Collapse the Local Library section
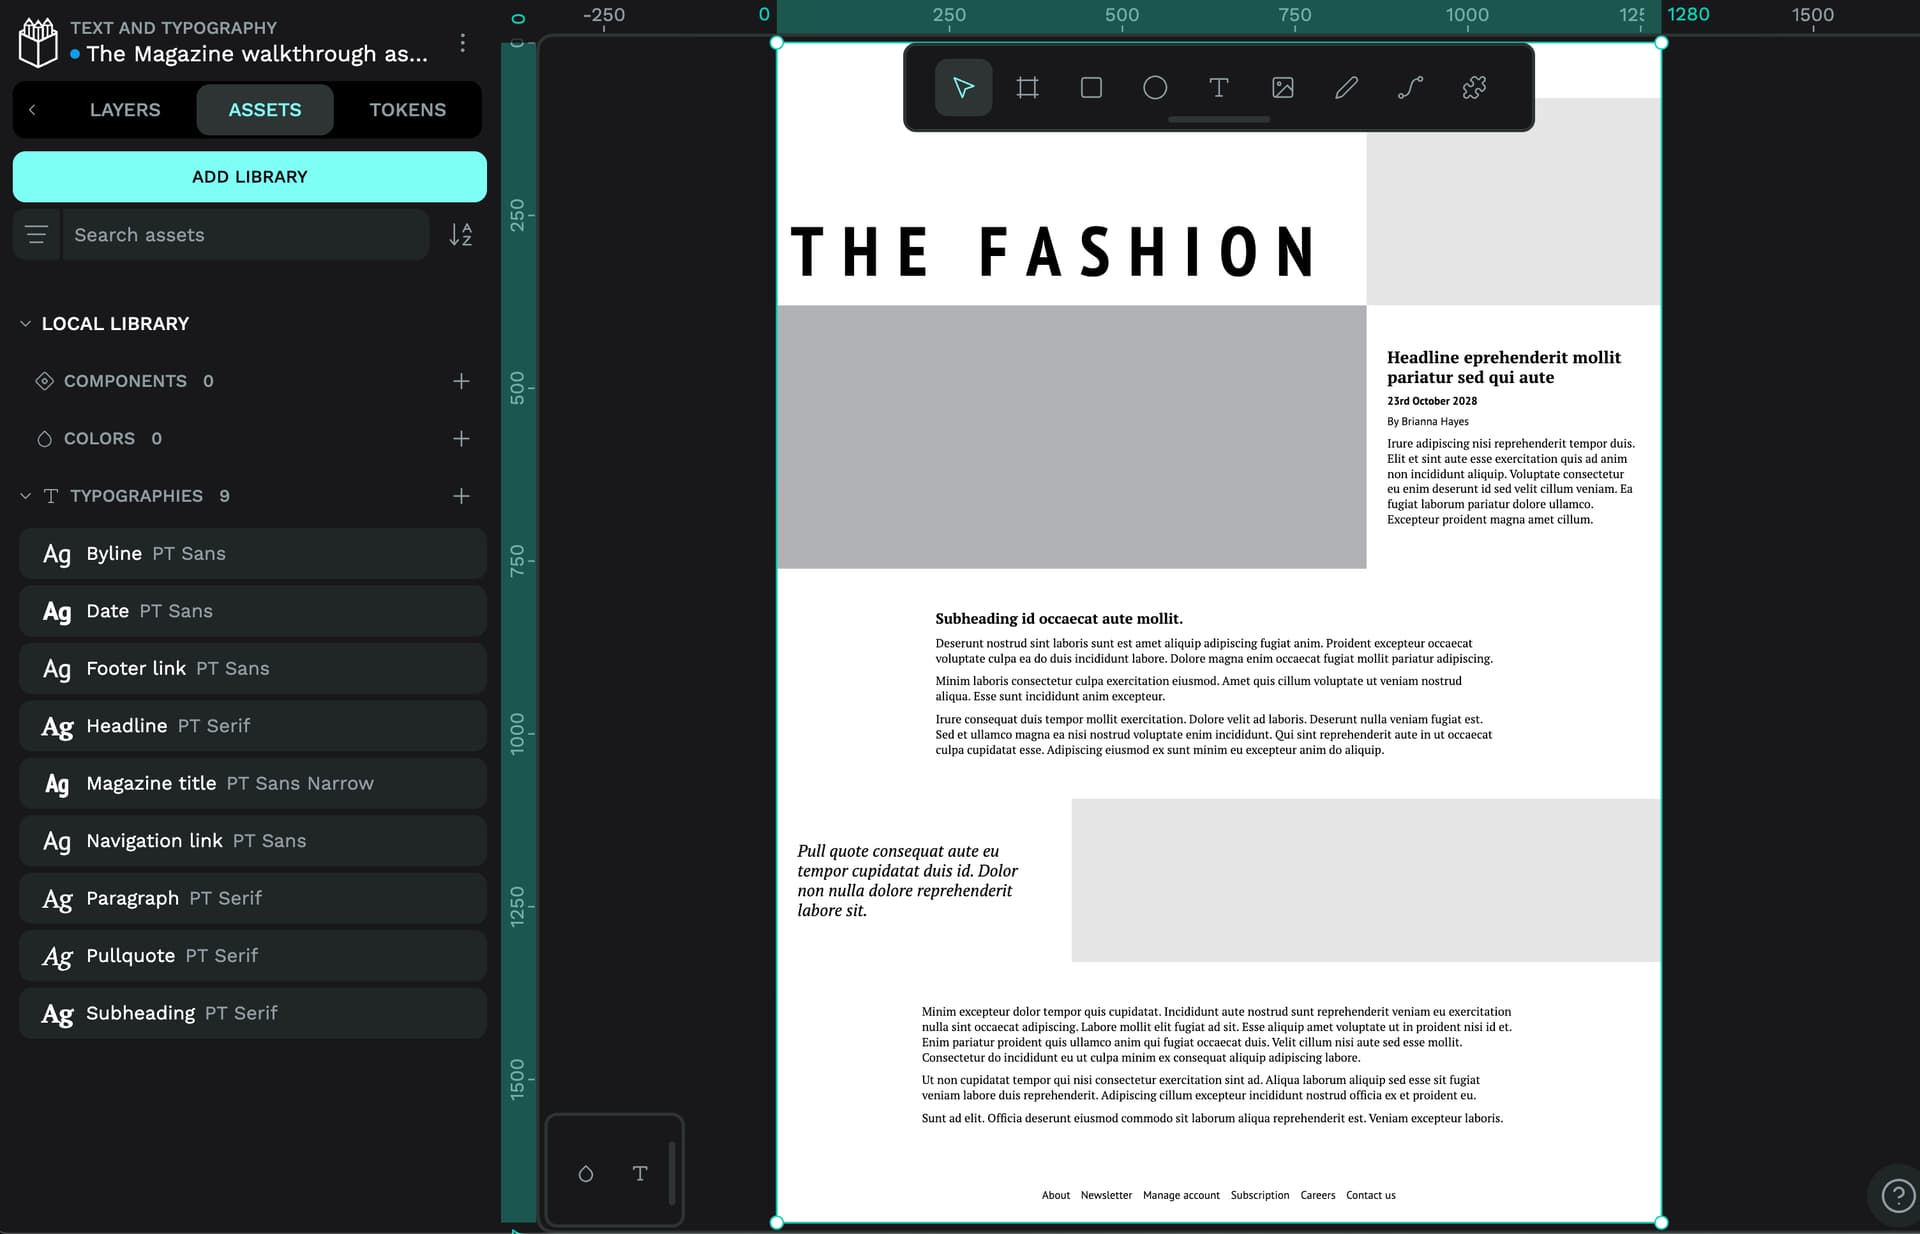 [26, 324]
